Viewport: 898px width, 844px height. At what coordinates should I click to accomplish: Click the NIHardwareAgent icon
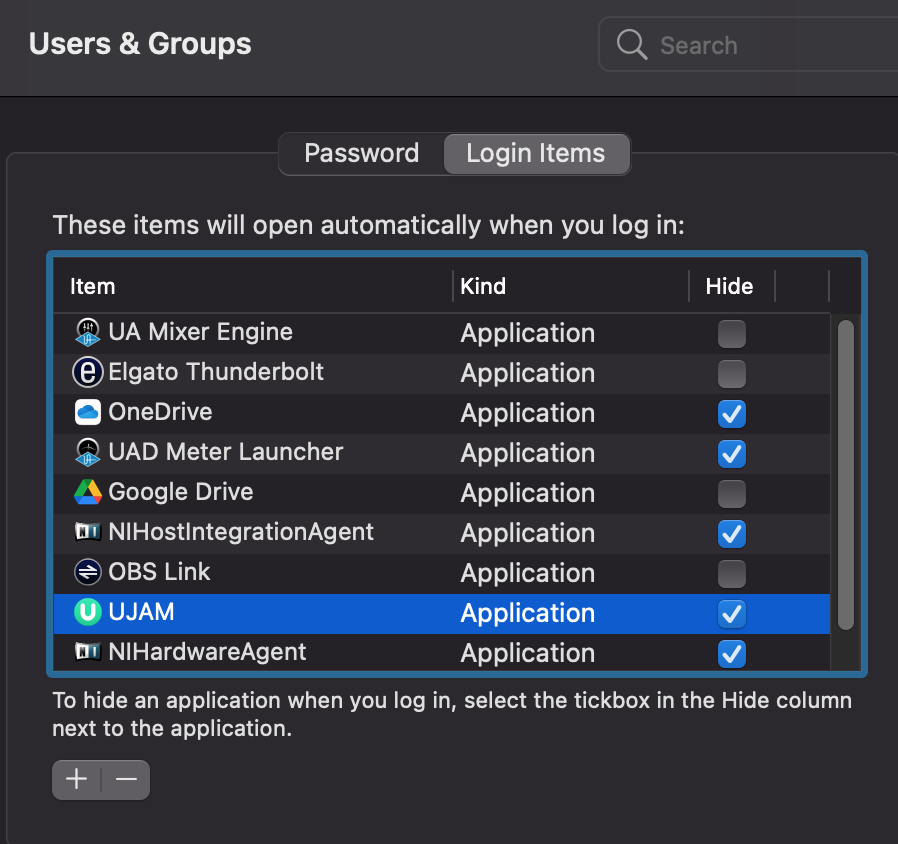click(88, 652)
